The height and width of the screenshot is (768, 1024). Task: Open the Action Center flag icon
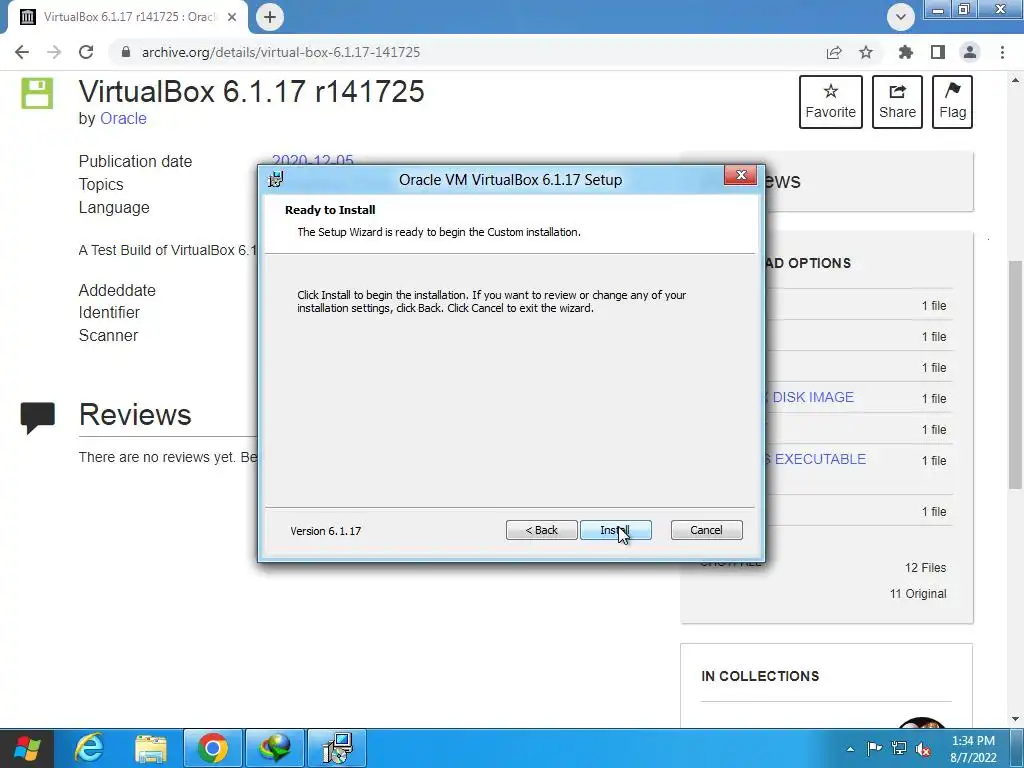[x=874, y=749]
